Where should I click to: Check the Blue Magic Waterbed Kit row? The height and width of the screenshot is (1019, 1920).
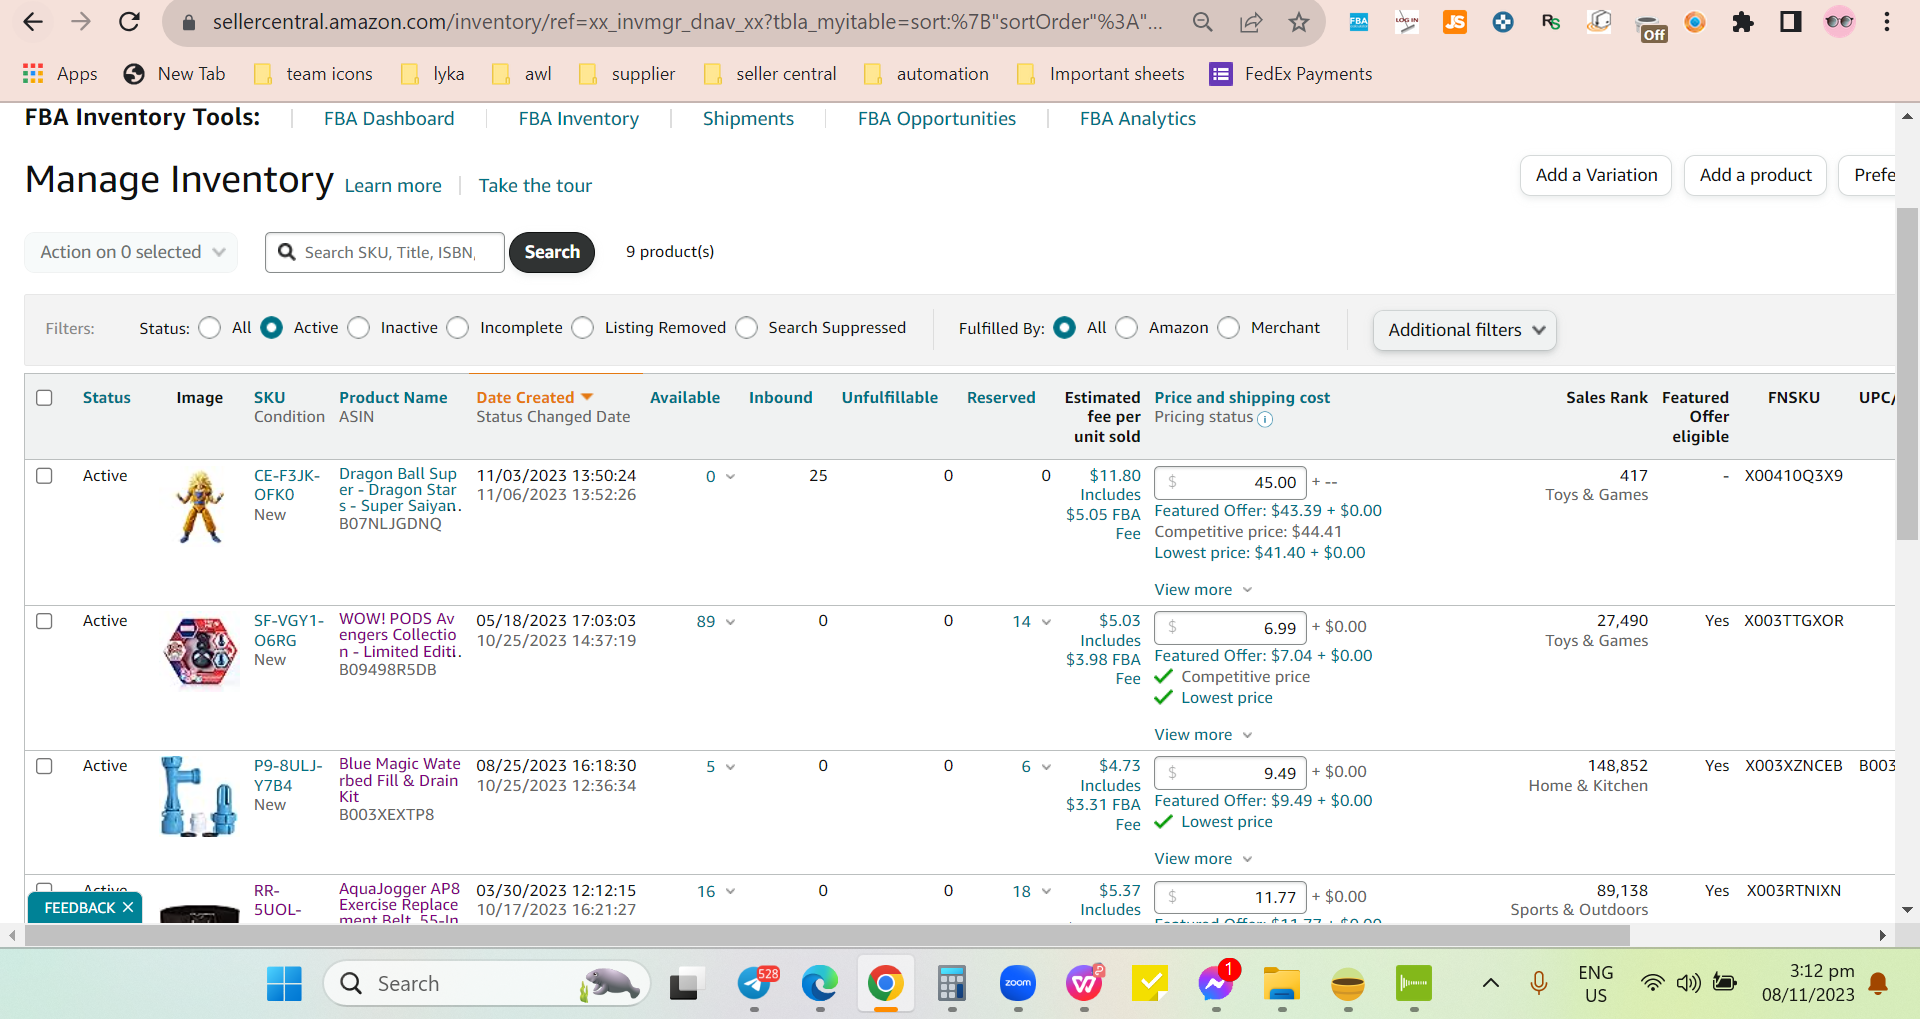pos(44,766)
